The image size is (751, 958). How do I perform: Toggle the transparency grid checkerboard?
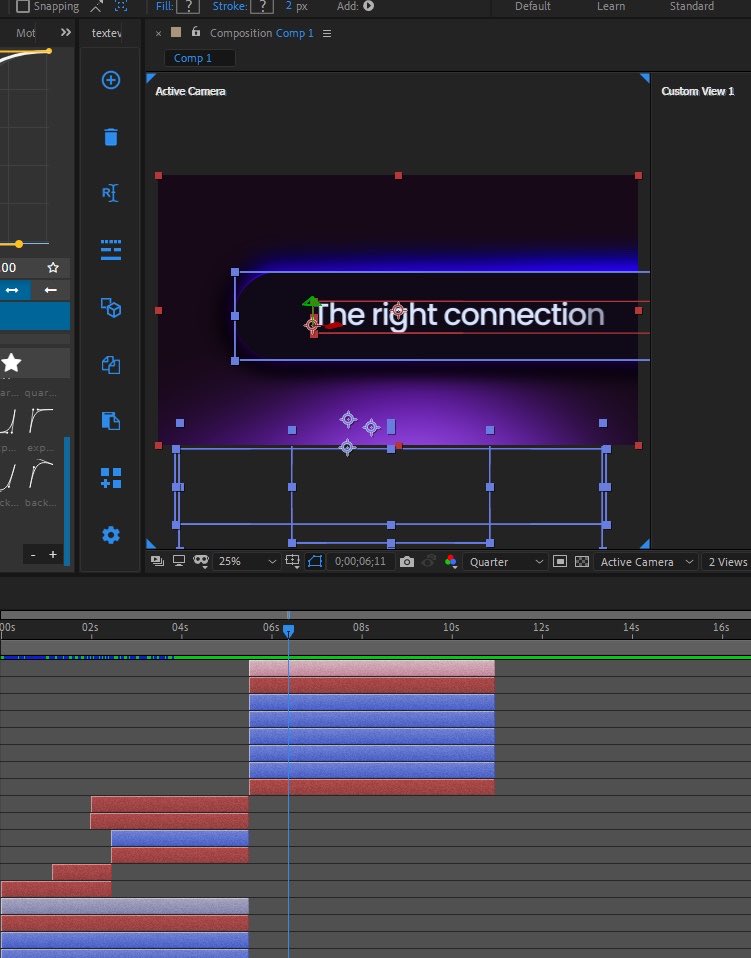click(582, 561)
